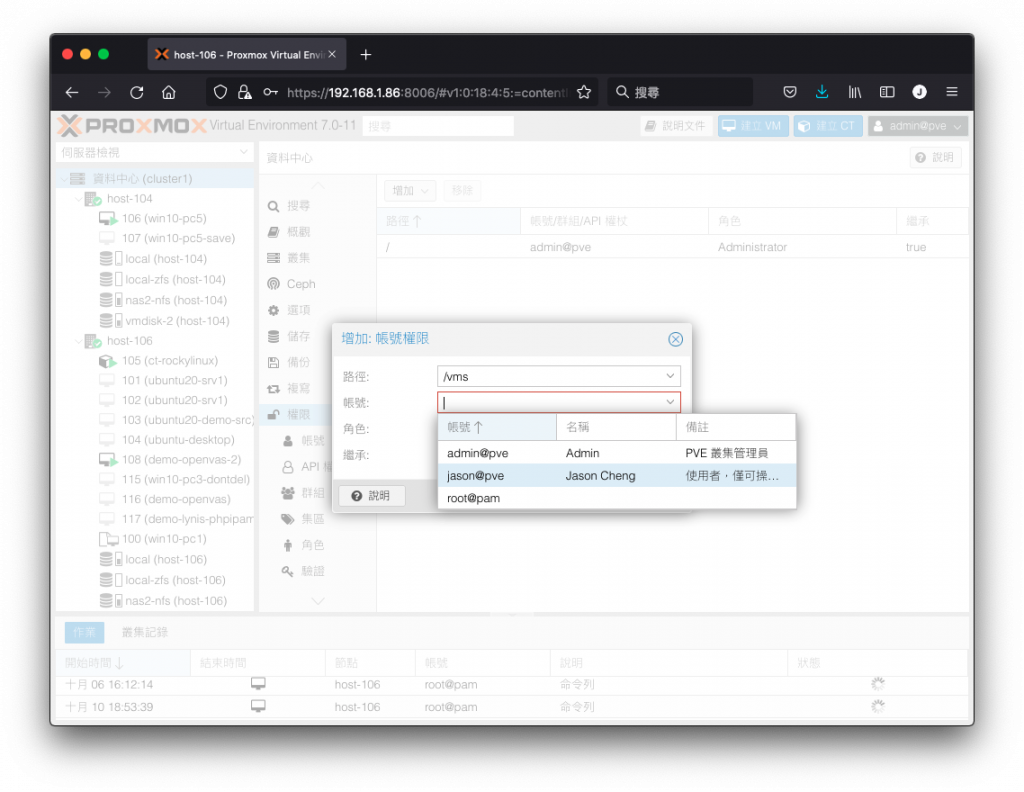Bookmark this page with the star icon

coord(584,92)
